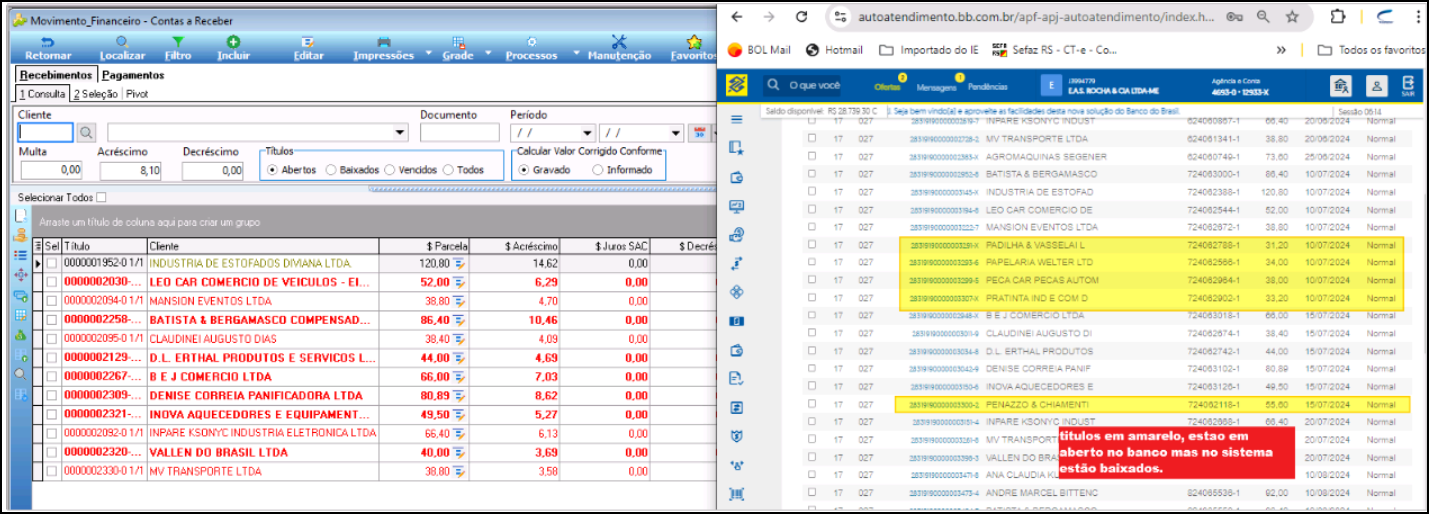
Task: Open the BOL Mail bookmark
Action: point(758,50)
